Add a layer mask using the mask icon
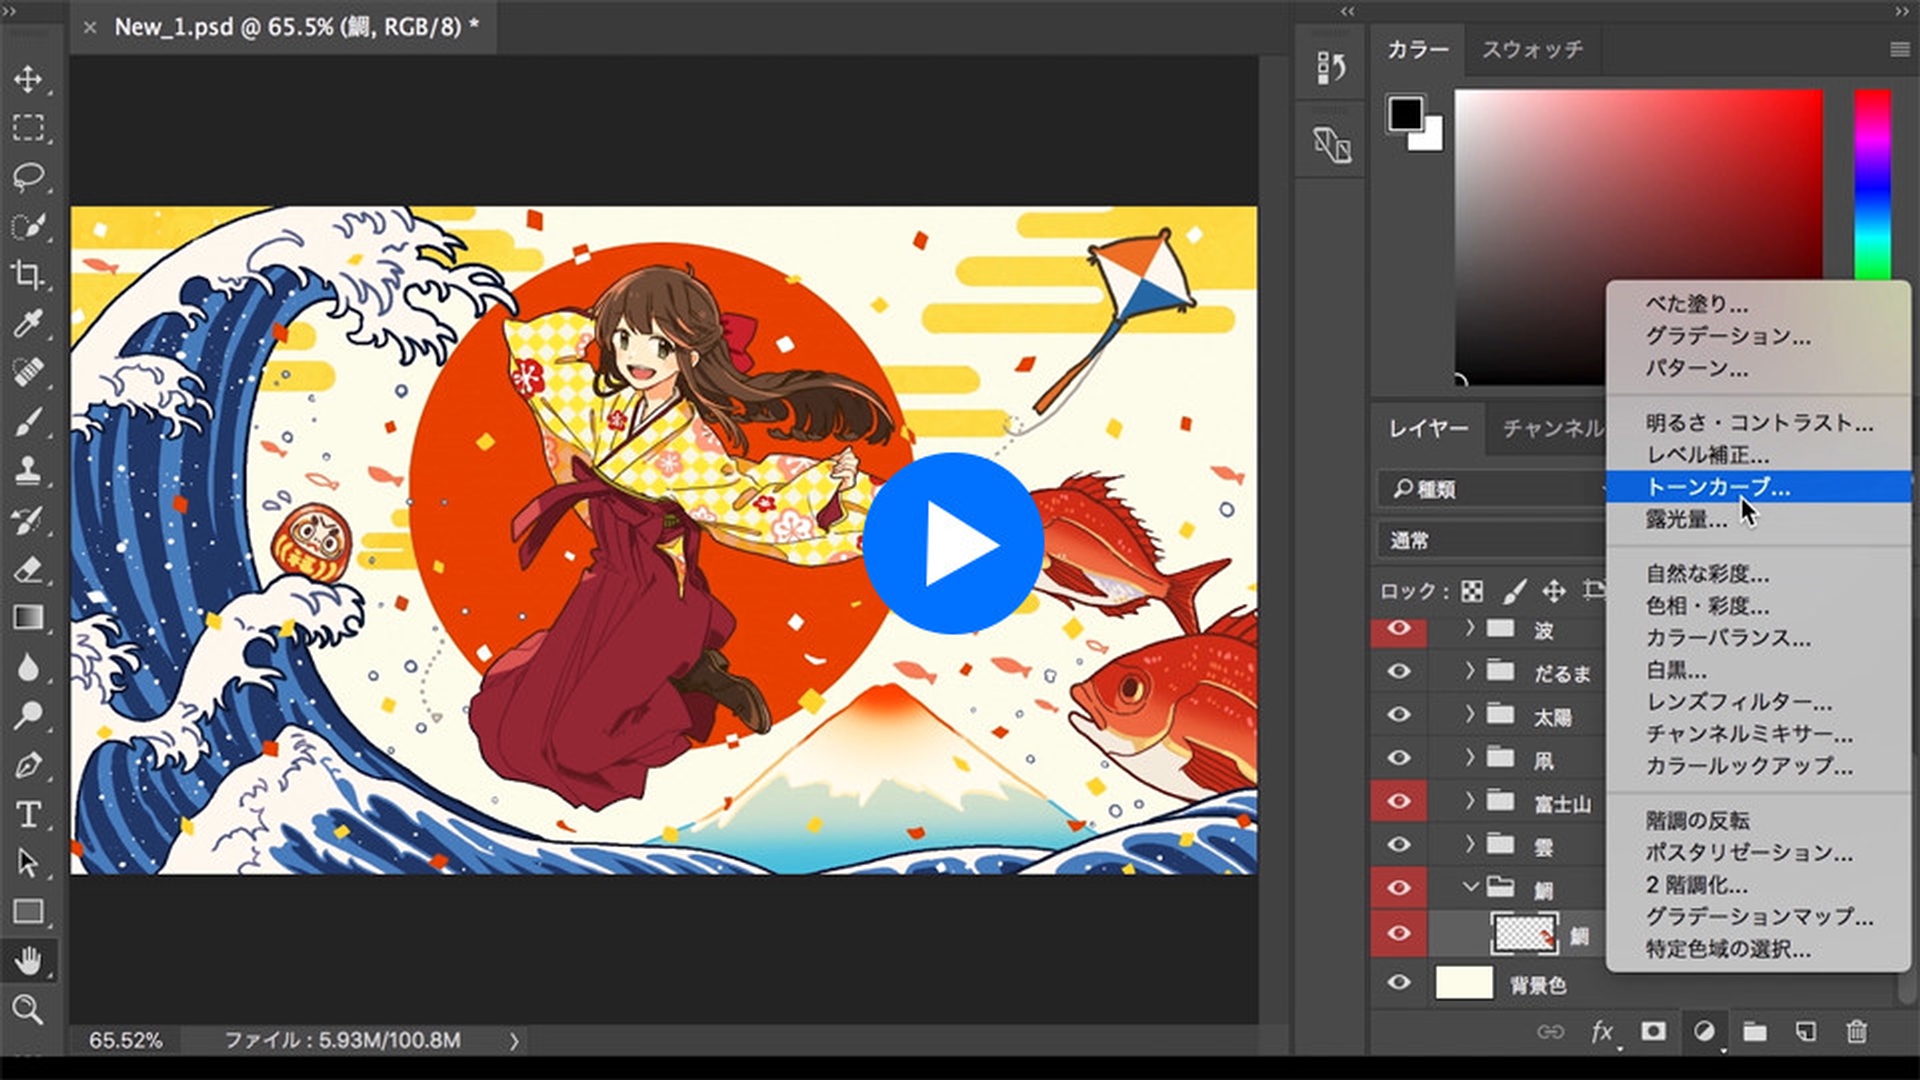Image resolution: width=1920 pixels, height=1080 pixels. 1653,1031
